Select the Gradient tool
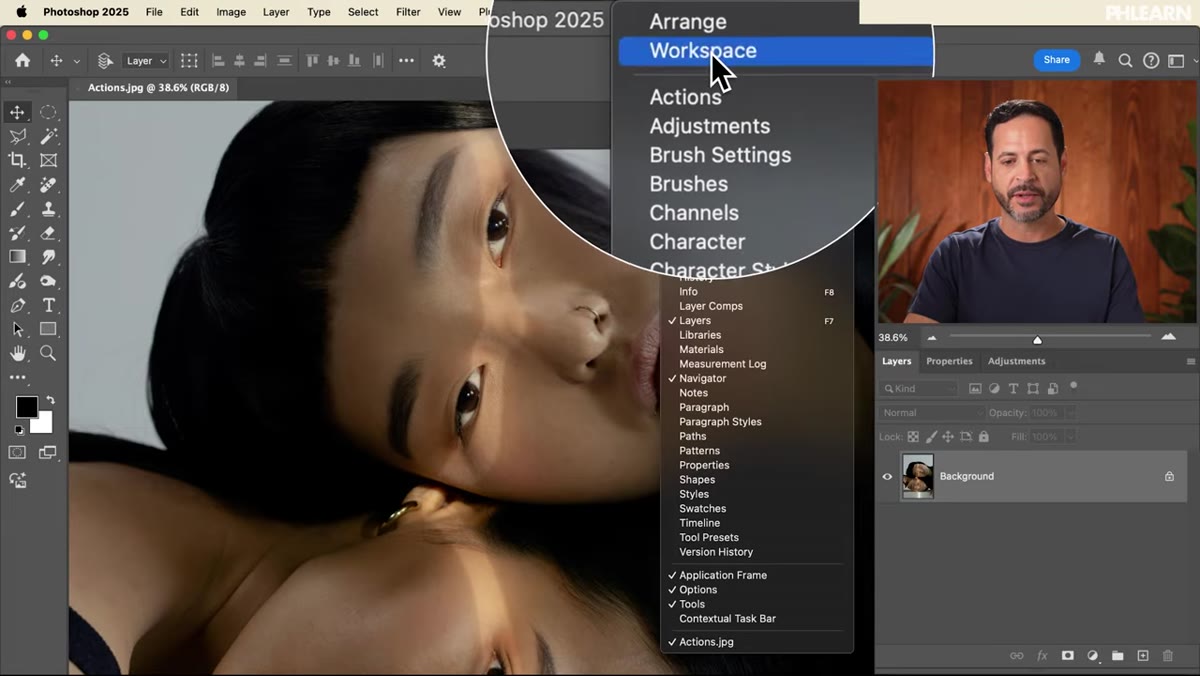This screenshot has height=676, width=1200. (x=17, y=257)
